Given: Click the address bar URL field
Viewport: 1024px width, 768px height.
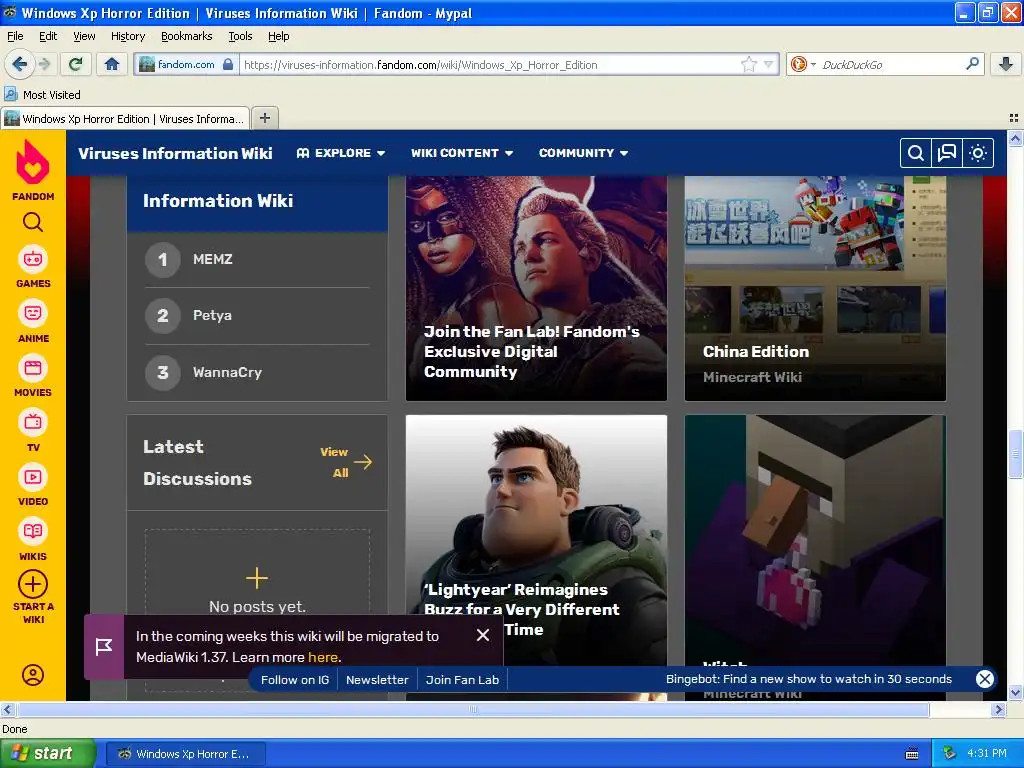Looking at the screenshot, I should click(490, 64).
